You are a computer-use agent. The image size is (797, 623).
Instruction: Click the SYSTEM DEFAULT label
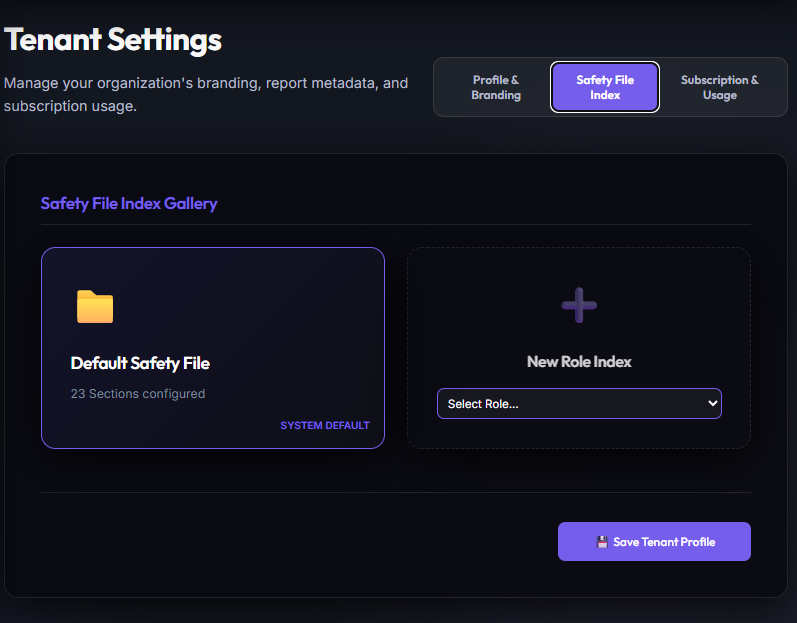(x=325, y=425)
